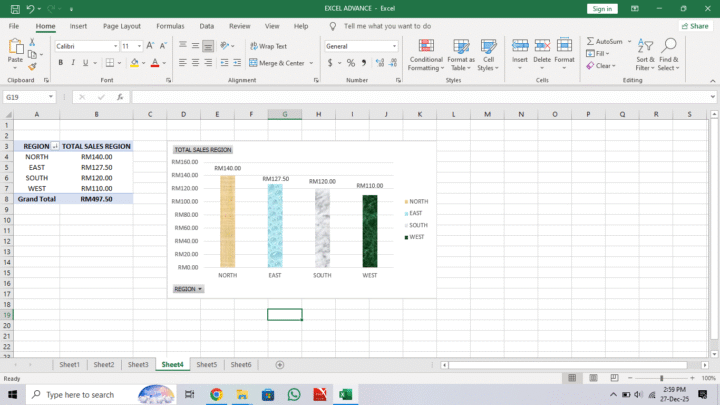The height and width of the screenshot is (405, 720).
Task: Click the Conditional Formatting icon
Action: pyautogui.click(x=425, y=55)
